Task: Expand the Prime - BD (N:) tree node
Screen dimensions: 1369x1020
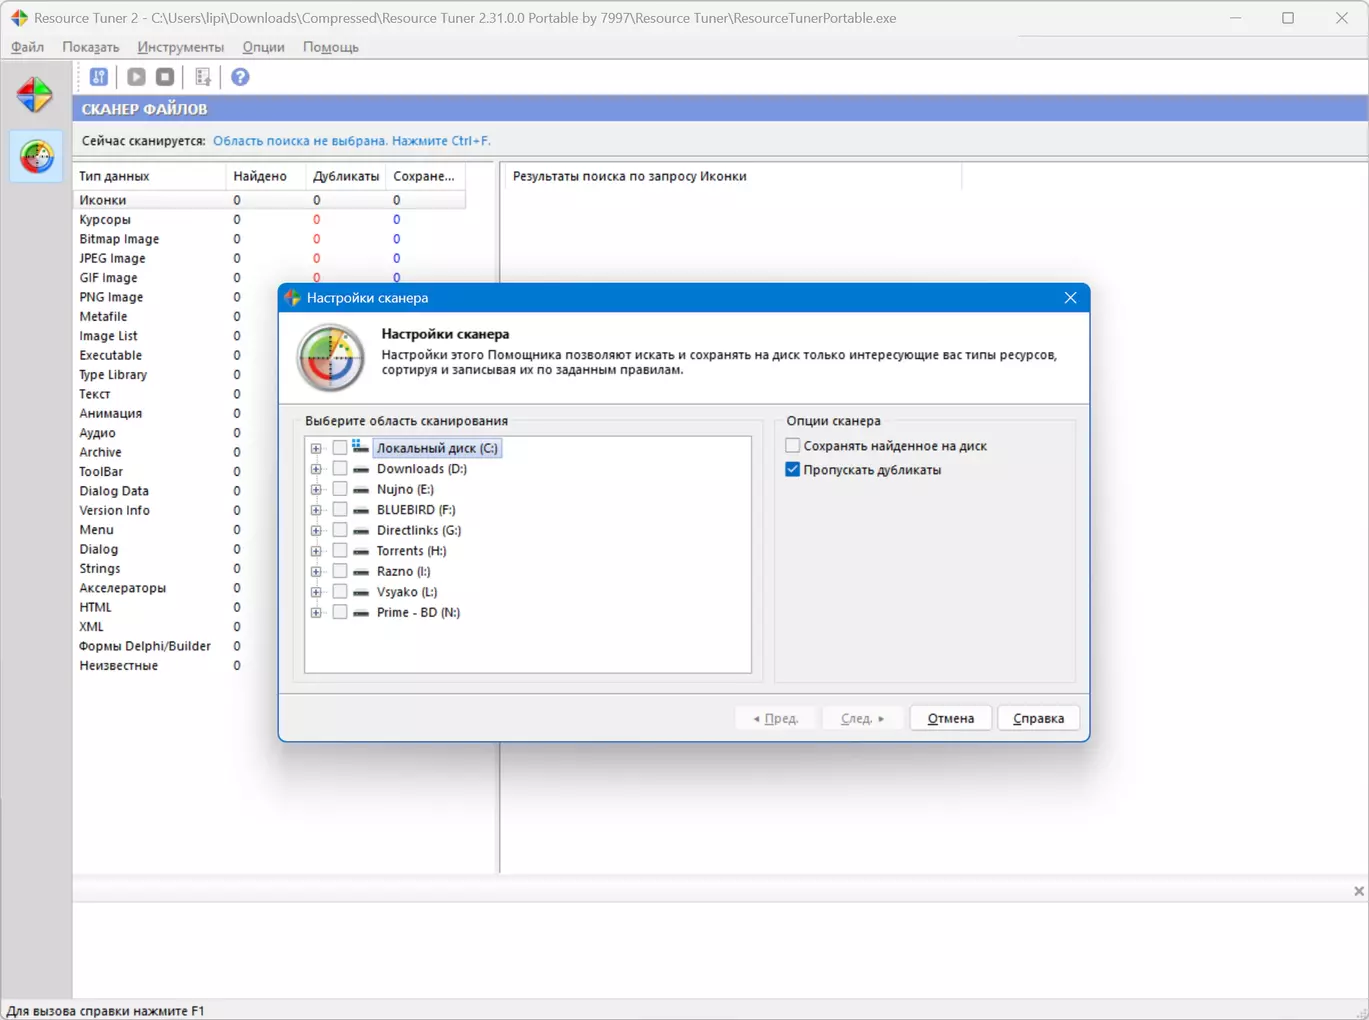Action: point(316,612)
